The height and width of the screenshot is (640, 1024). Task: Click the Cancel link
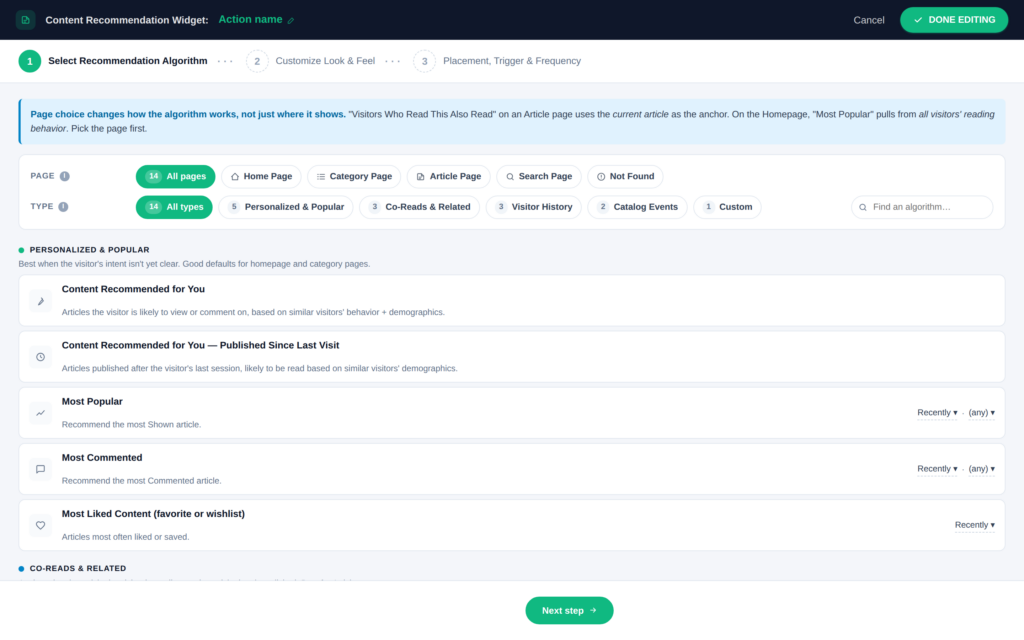point(869,20)
